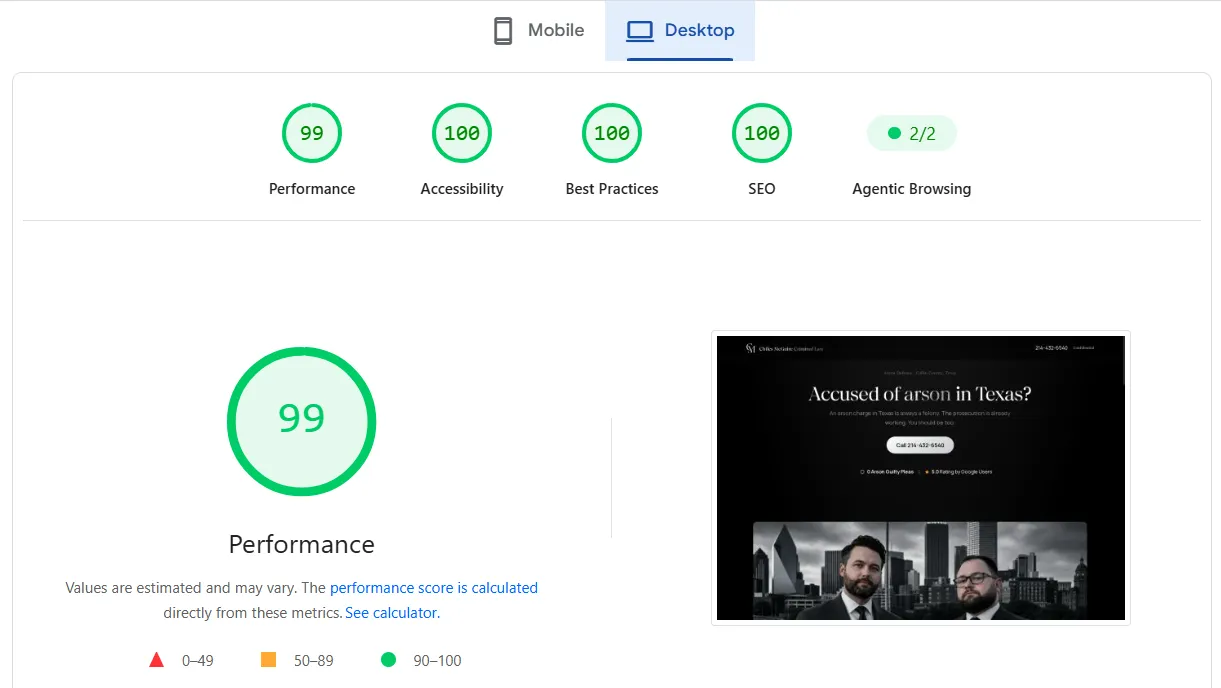
Task: Open the SEO score gauge
Action: tap(762, 133)
